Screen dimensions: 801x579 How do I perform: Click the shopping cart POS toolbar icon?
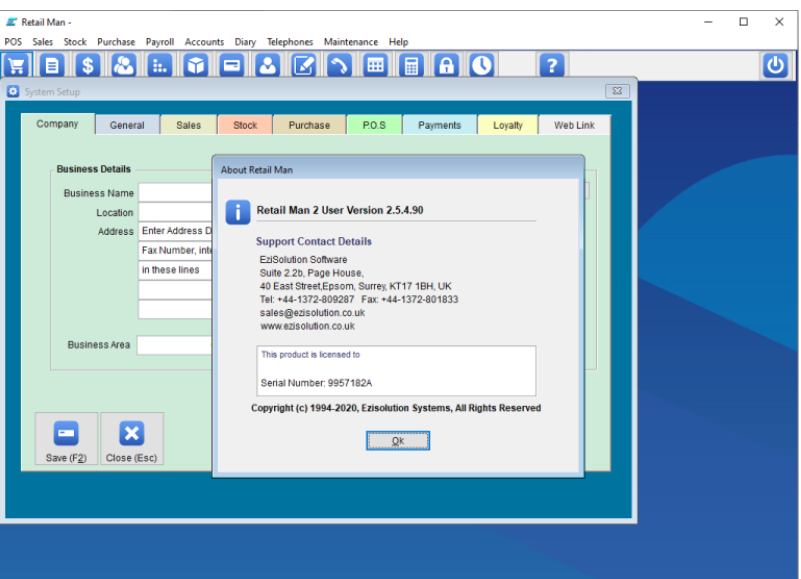tap(15, 66)
